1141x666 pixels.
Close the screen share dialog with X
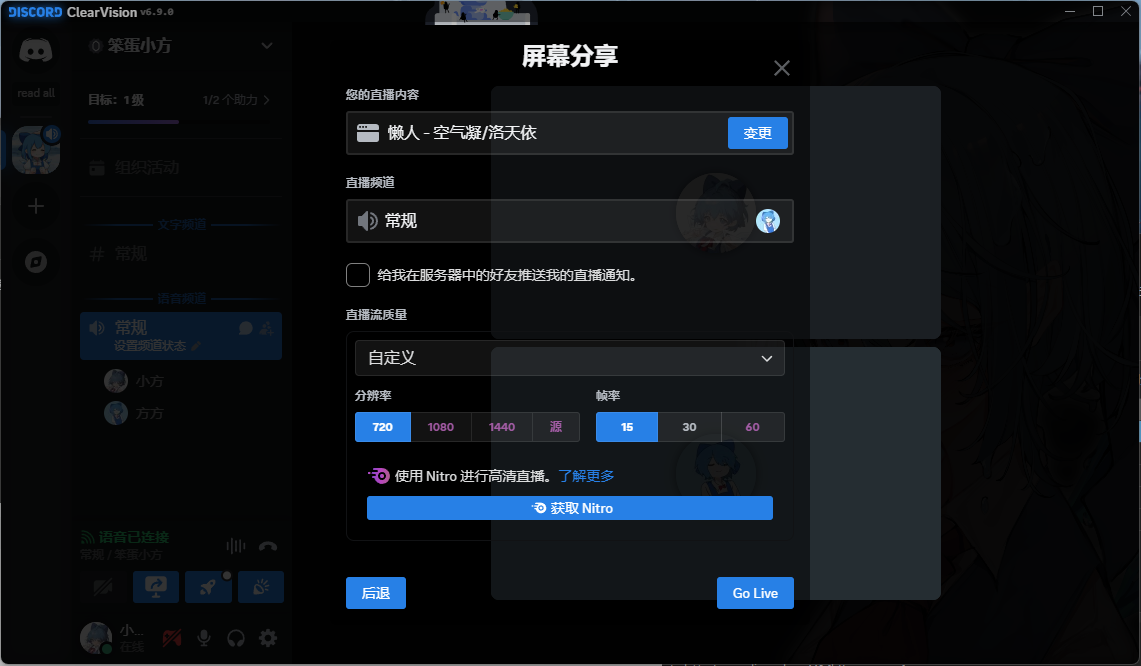tap(782, 68)
